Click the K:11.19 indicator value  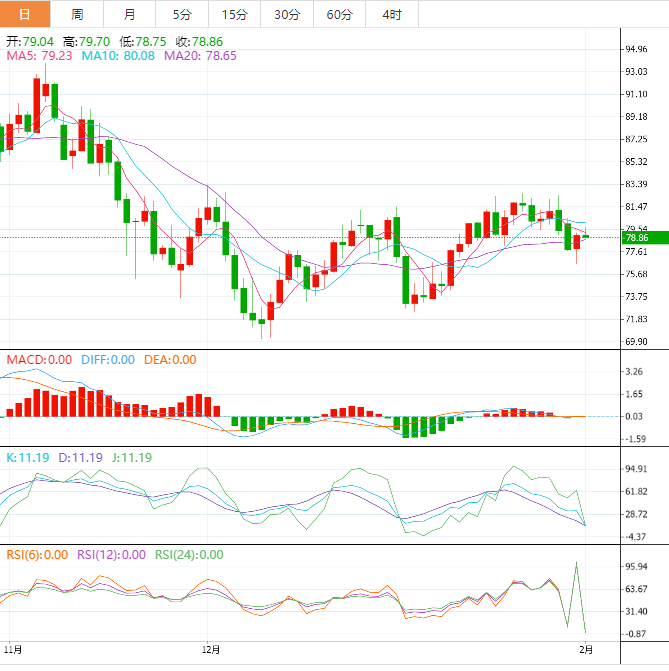point(28,457)
